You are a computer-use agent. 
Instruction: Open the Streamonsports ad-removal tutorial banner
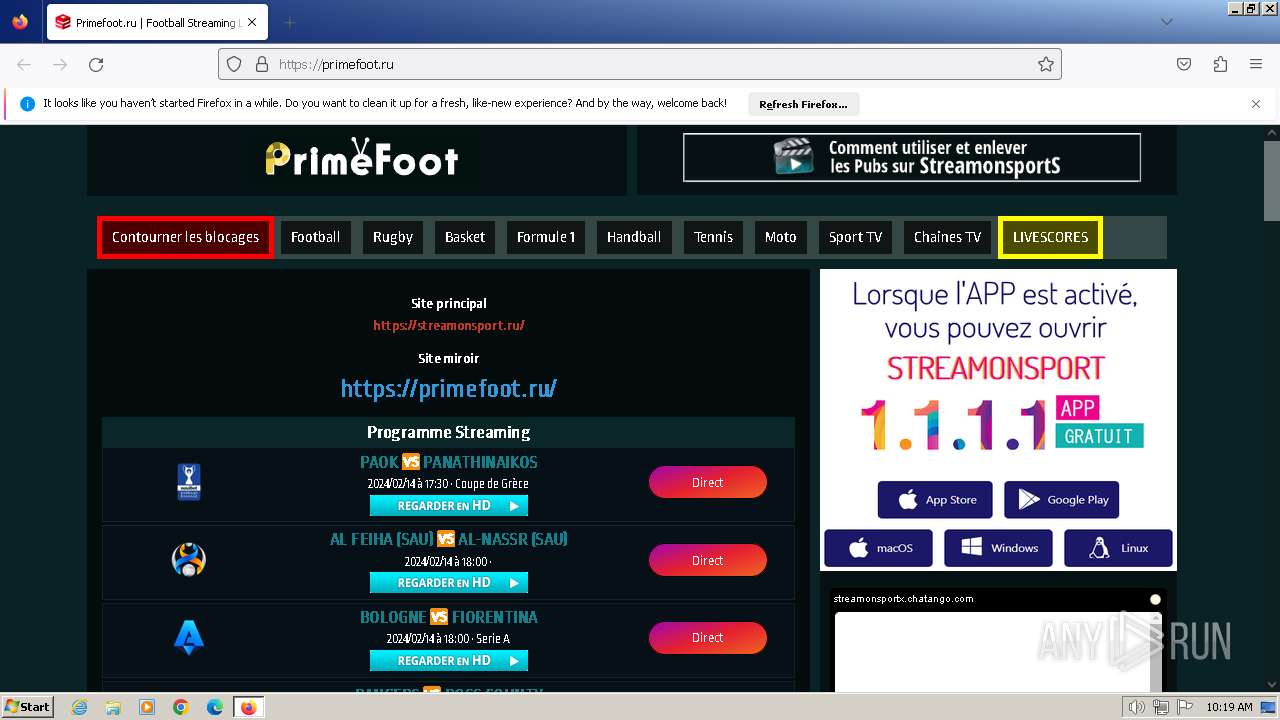[x=911, y=158]
